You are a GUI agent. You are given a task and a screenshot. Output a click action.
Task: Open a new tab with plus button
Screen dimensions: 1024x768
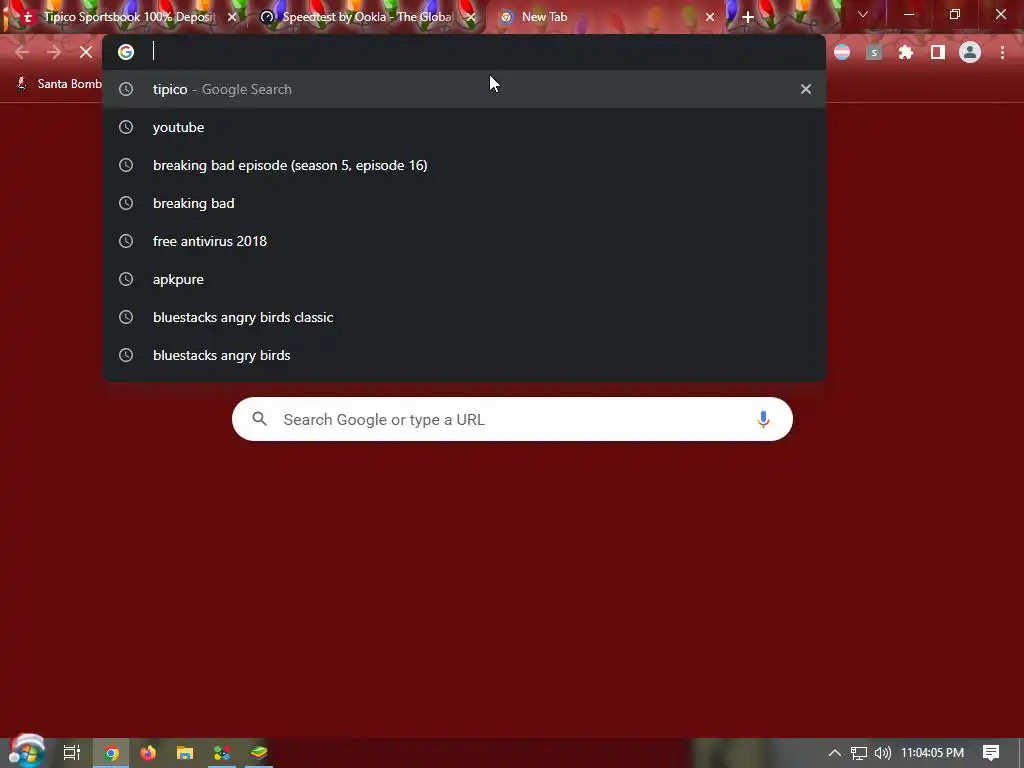[x=748, y=17]
